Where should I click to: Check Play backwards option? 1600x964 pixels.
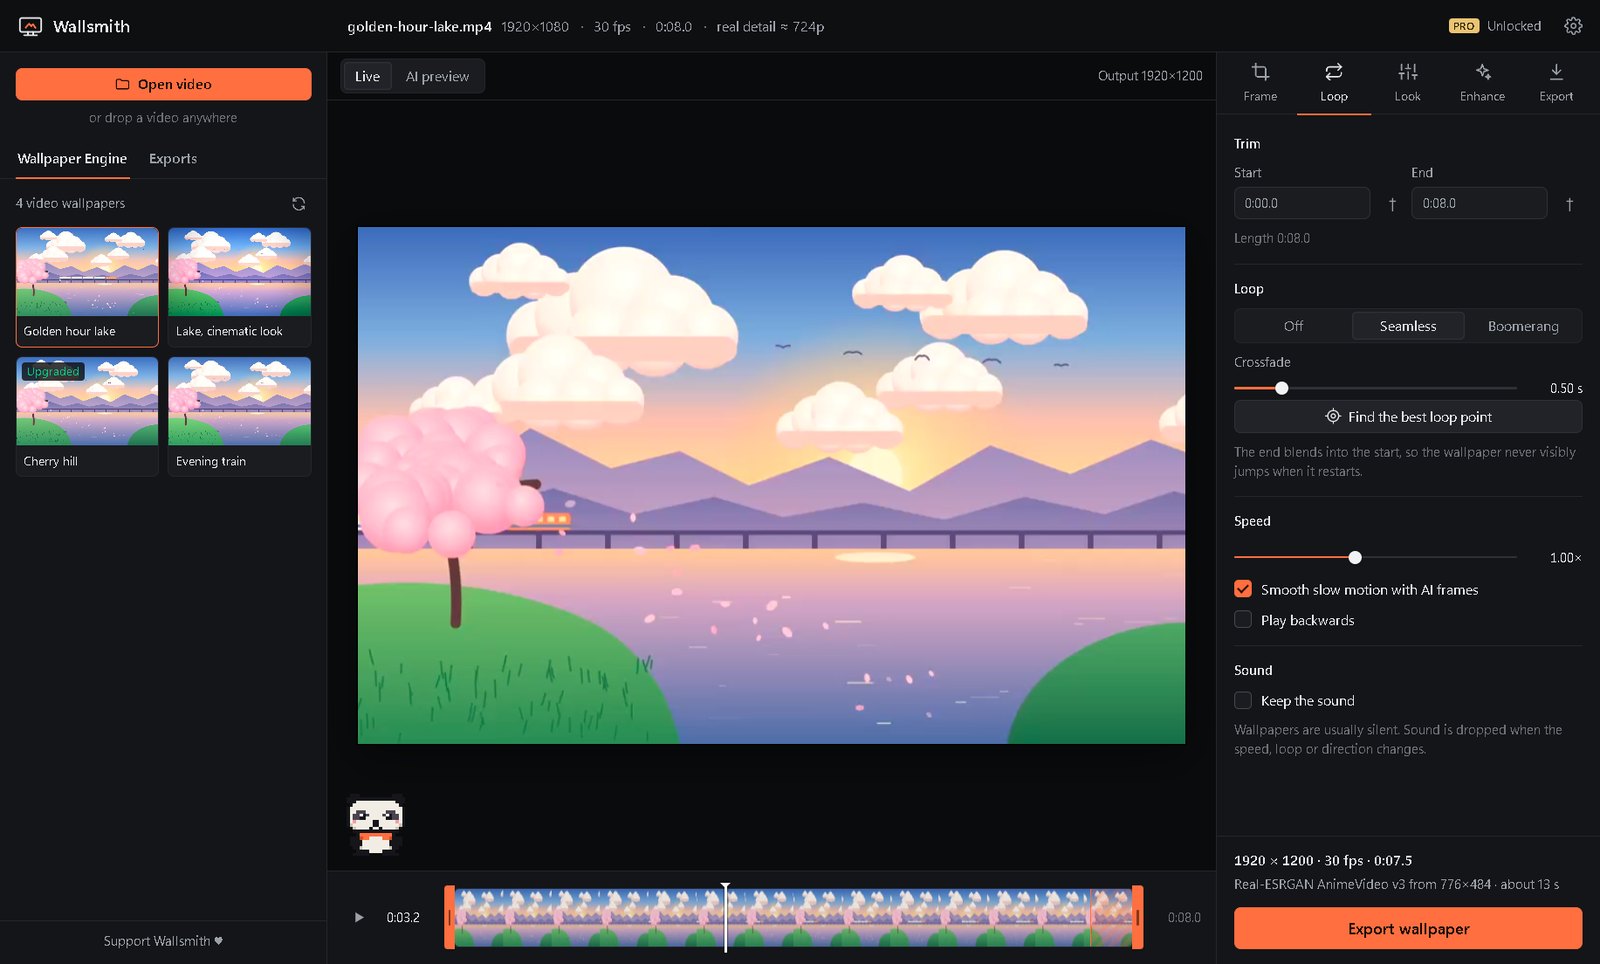pyautogui.click(x=1243, y=619)
